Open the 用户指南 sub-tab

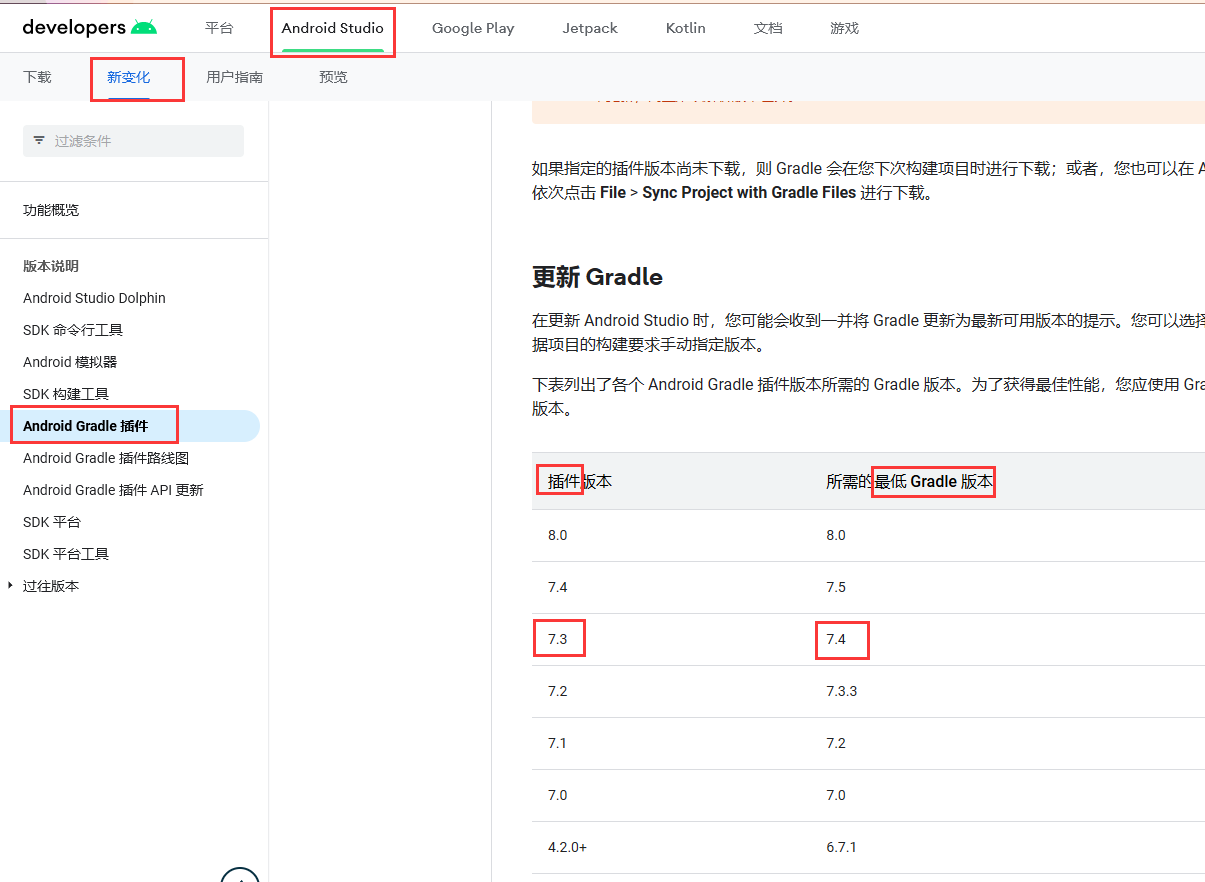(x=234, y=77)
